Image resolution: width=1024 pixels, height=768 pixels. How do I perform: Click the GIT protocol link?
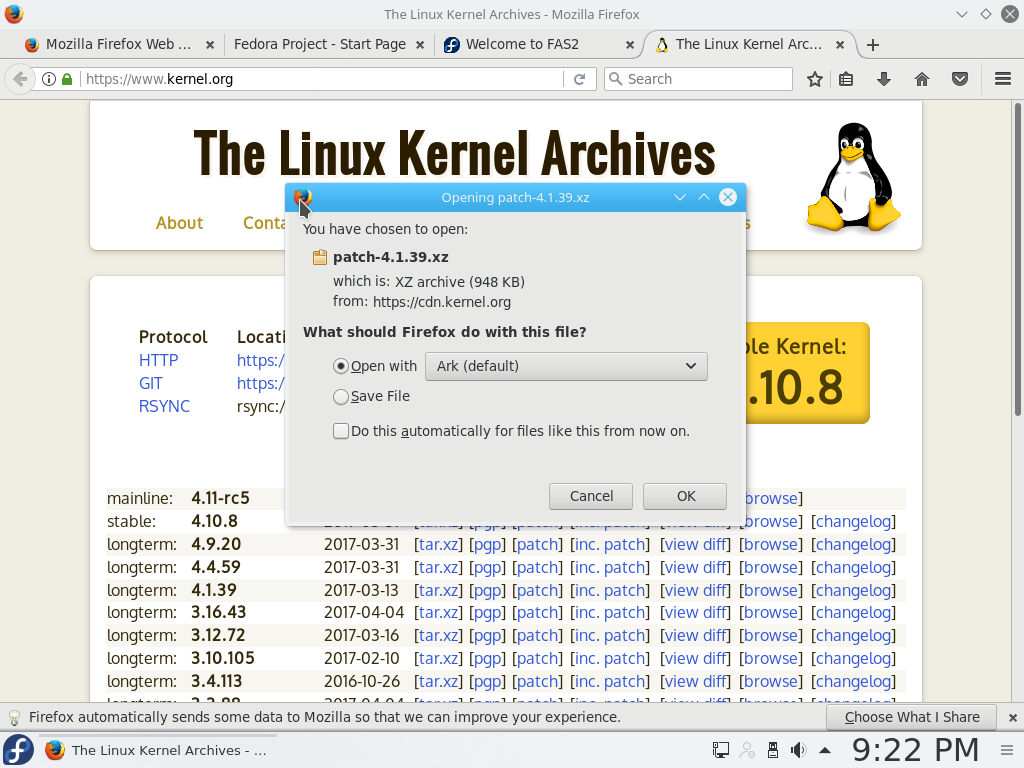150,383
